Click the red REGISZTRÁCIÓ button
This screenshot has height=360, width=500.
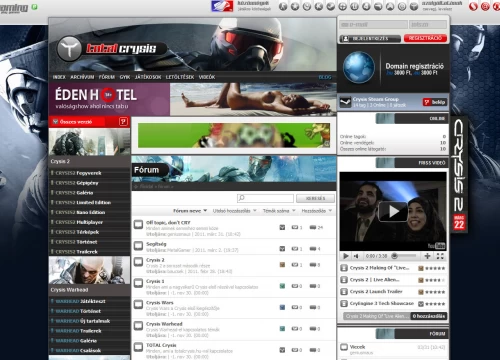click(x=425, y=38)
